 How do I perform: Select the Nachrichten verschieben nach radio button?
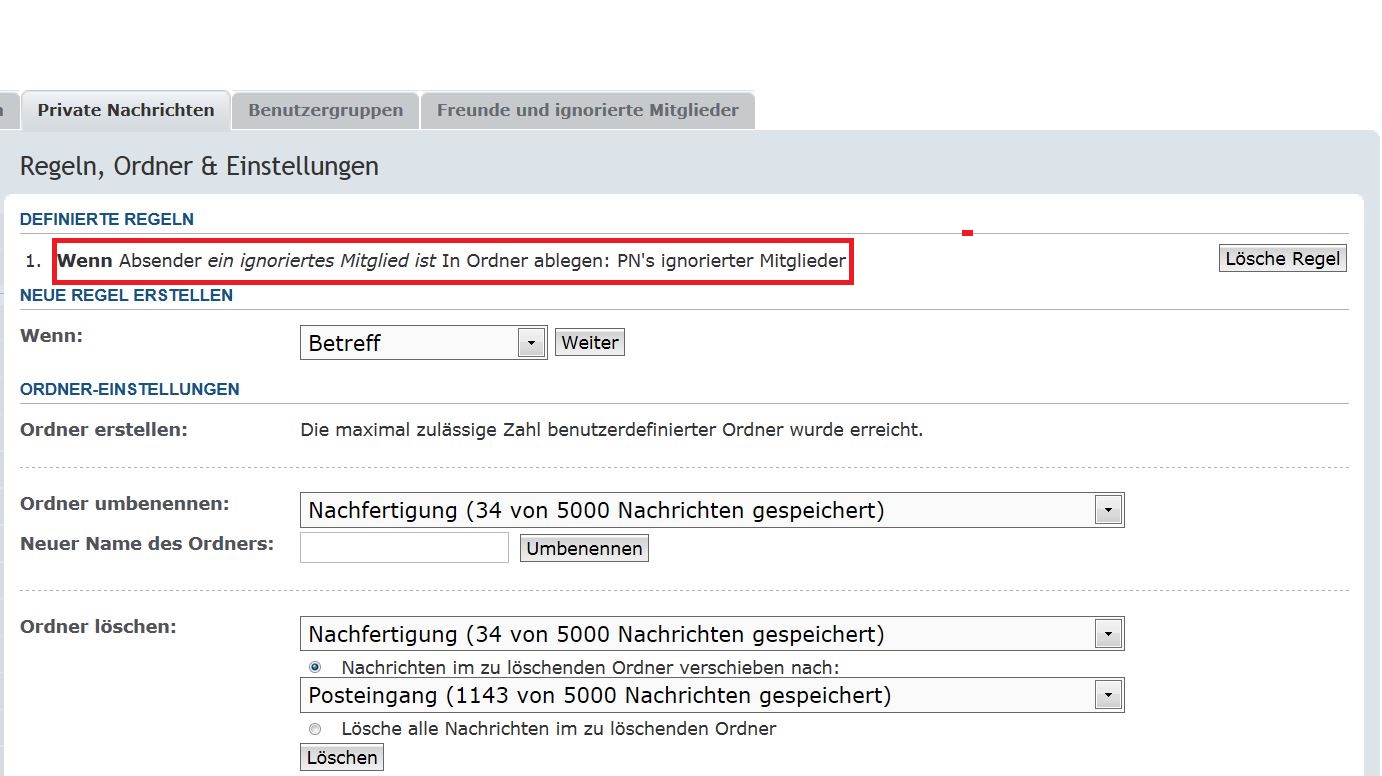316,667
